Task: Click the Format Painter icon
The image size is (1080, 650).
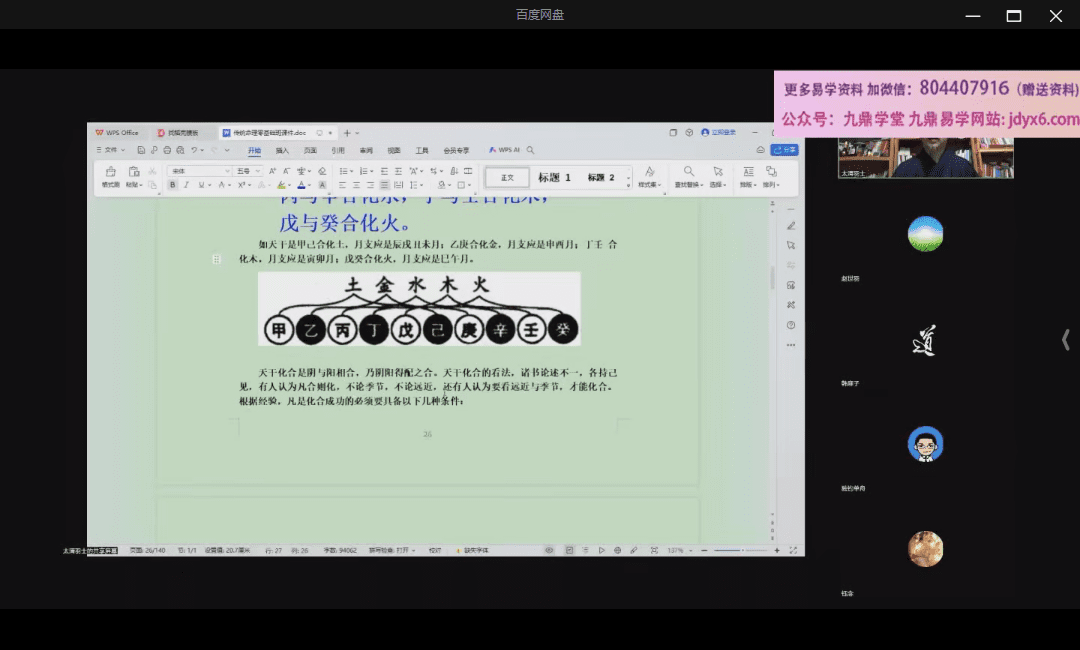Action: pos(111,173)
